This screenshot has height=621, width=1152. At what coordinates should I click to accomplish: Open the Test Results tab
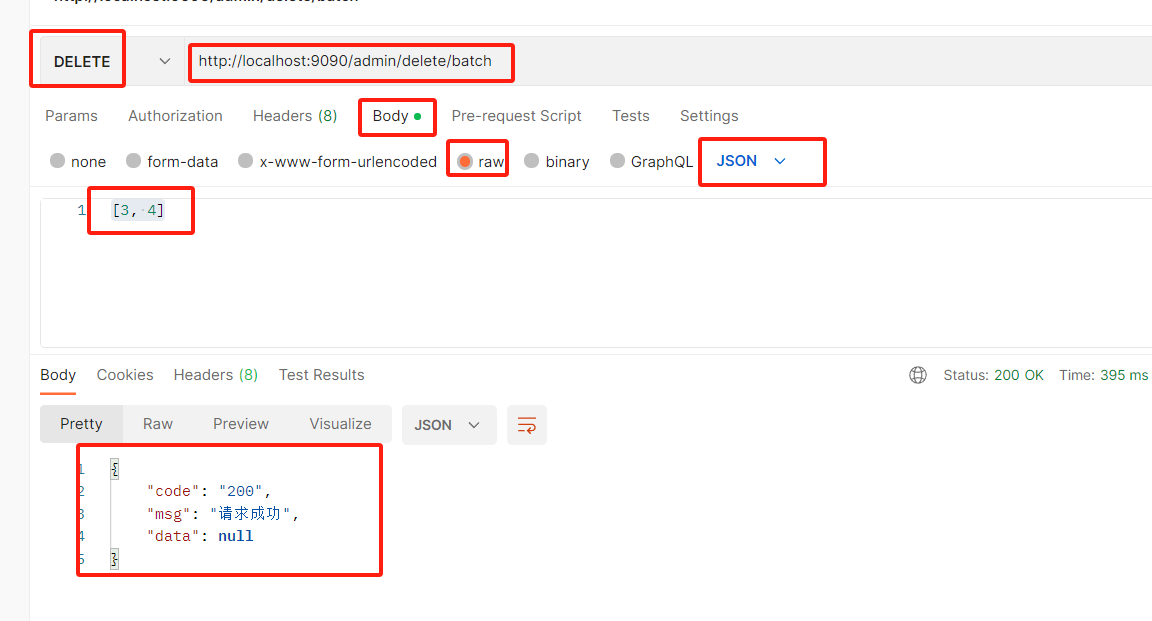321,375
